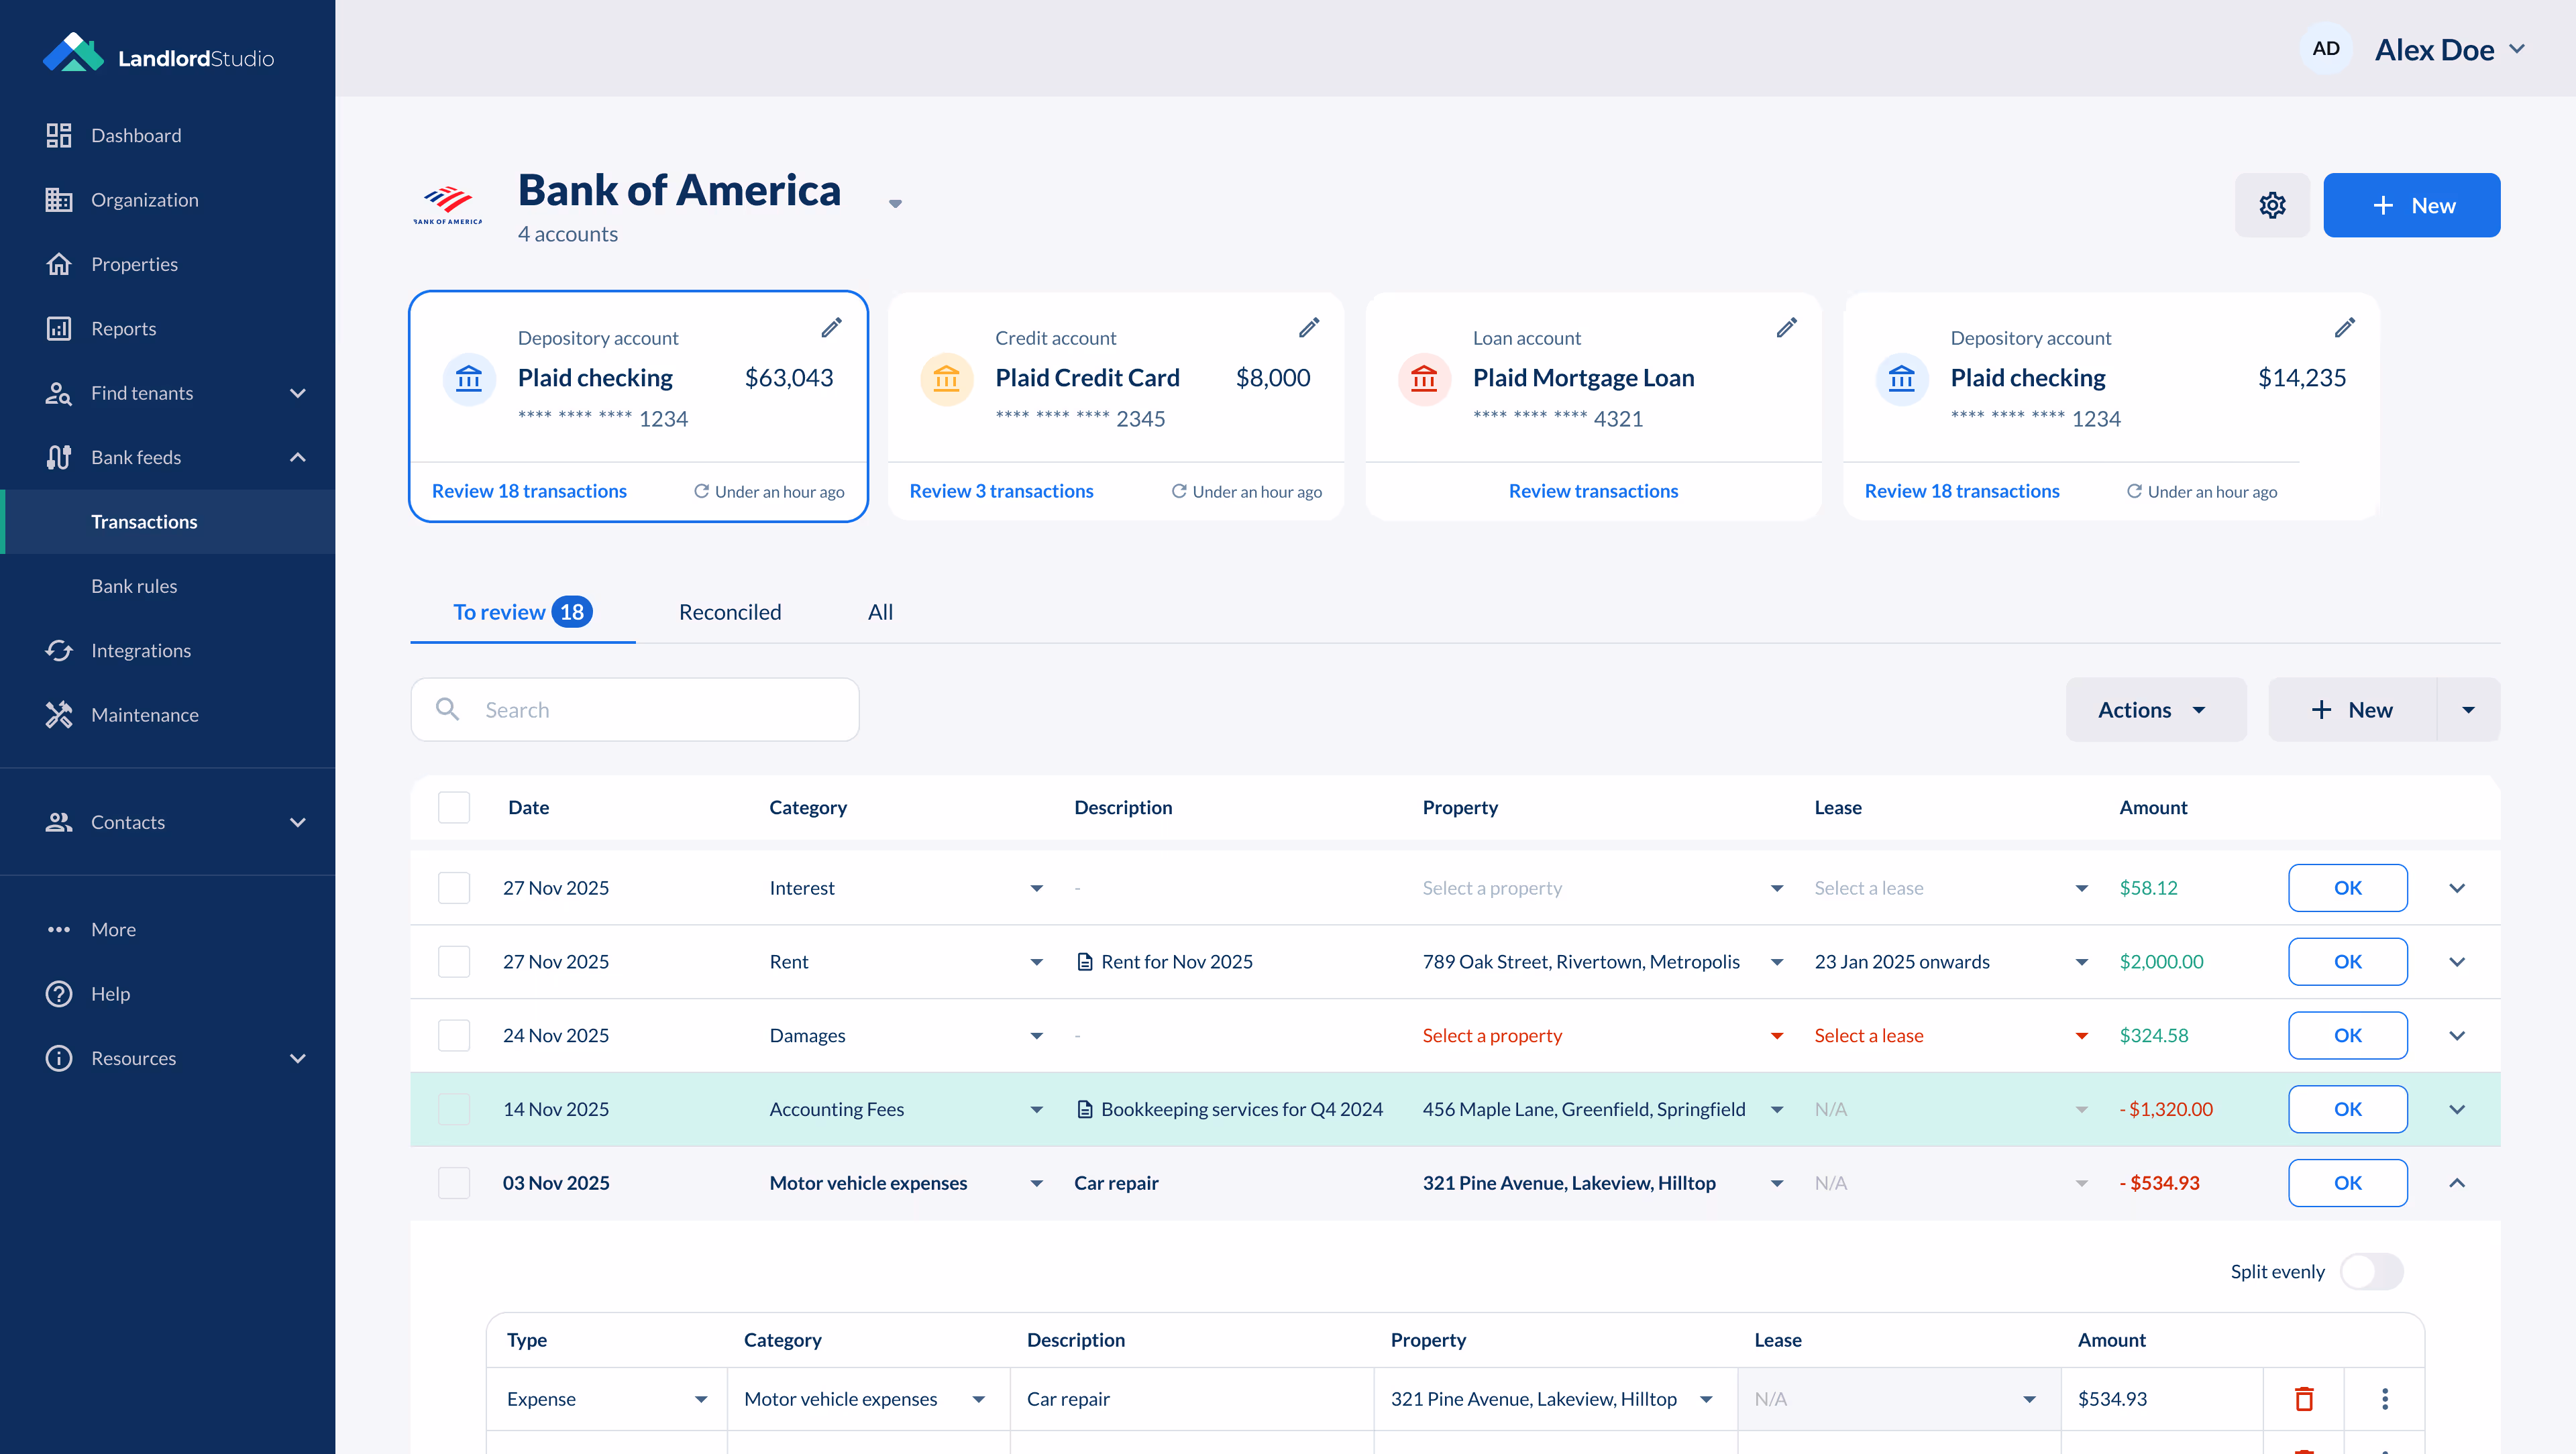Viewport: 2576px width, 1454px height.
Task: Edit the Plaid Credit Card account
Action: click(1308, 328)
